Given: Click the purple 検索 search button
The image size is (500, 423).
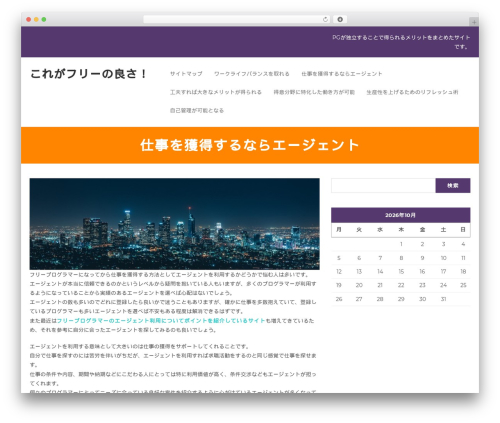Looking at the screenshot, I should 453,185.
